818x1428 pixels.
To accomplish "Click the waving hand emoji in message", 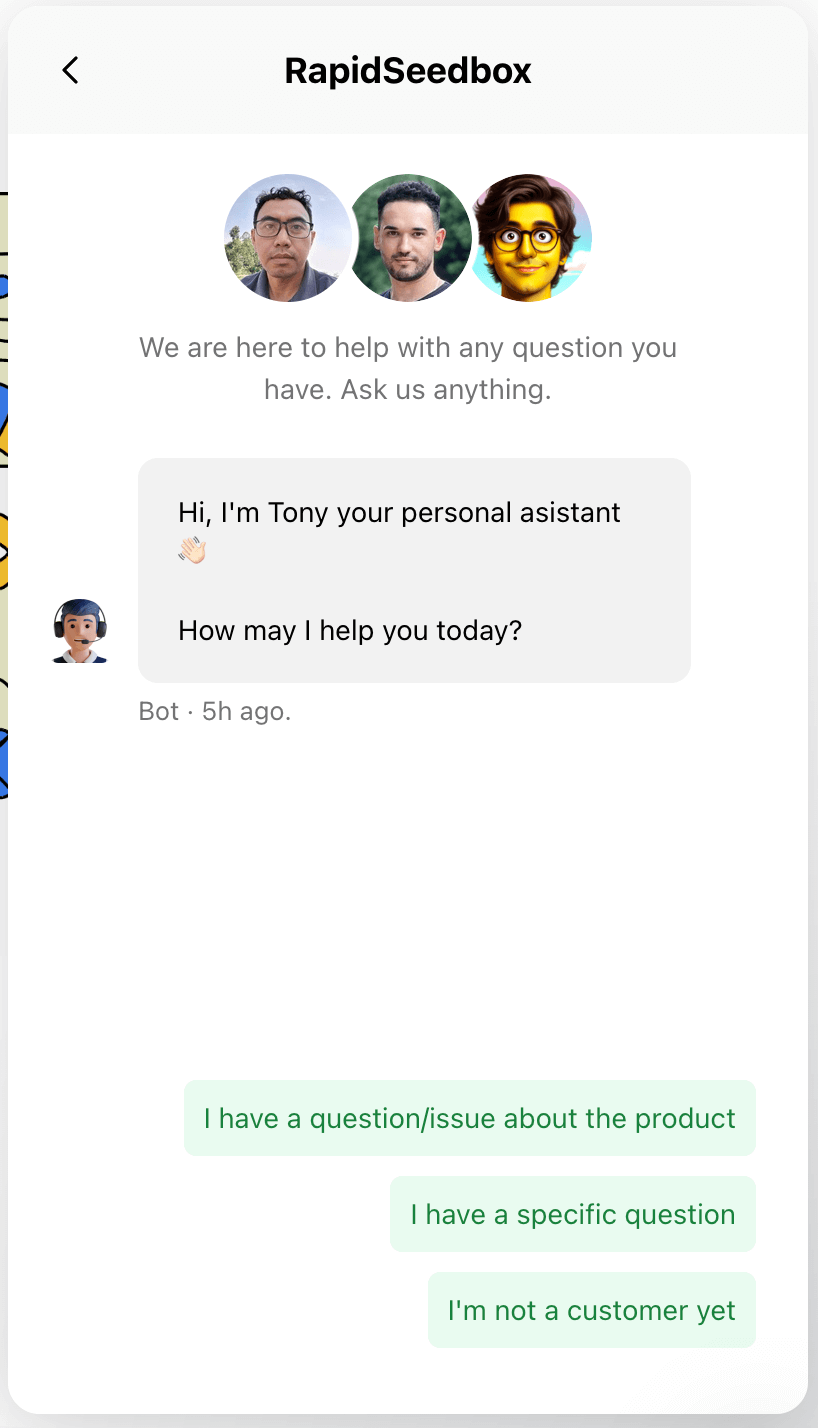I will click(191, 550).
